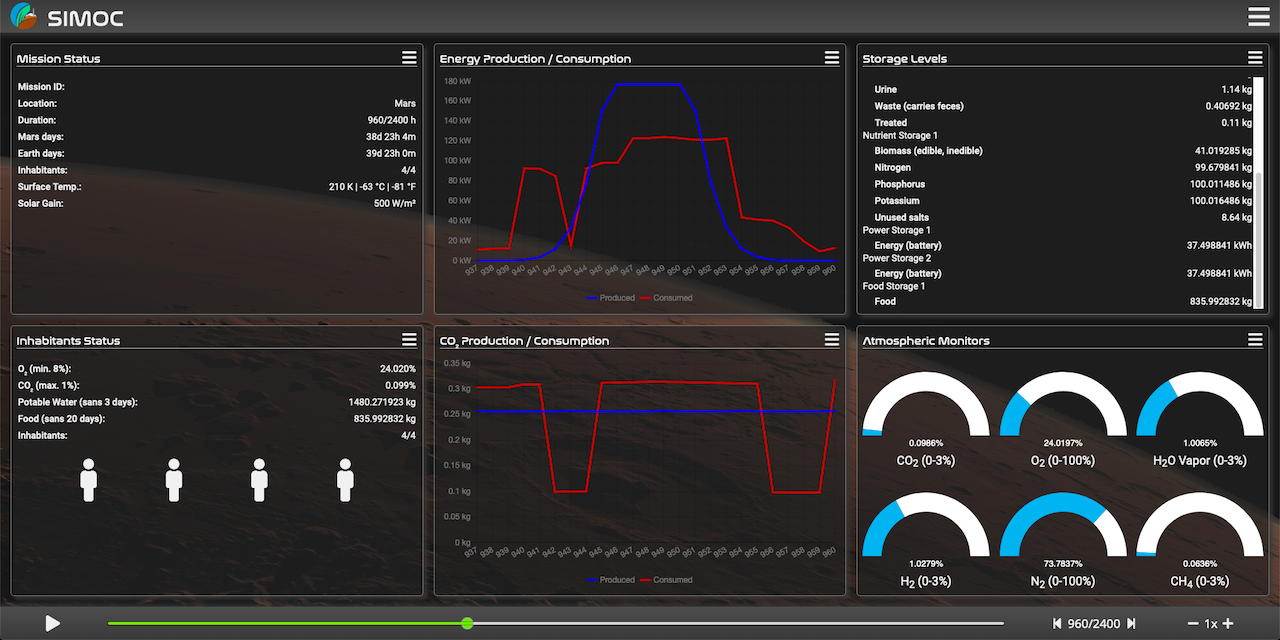
Task: Toggle the Consumed series in Energy chart legend
Action: pyautogui.click(x=666, y=298)
